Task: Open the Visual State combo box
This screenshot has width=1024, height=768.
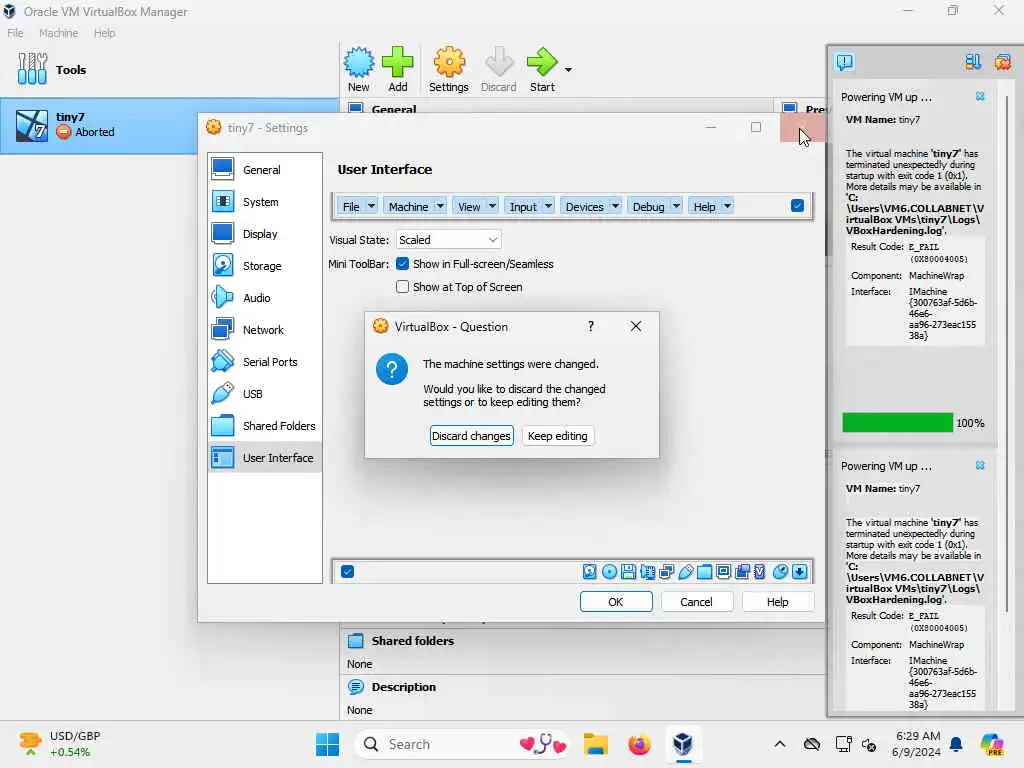Action: [x=448, y=240]
